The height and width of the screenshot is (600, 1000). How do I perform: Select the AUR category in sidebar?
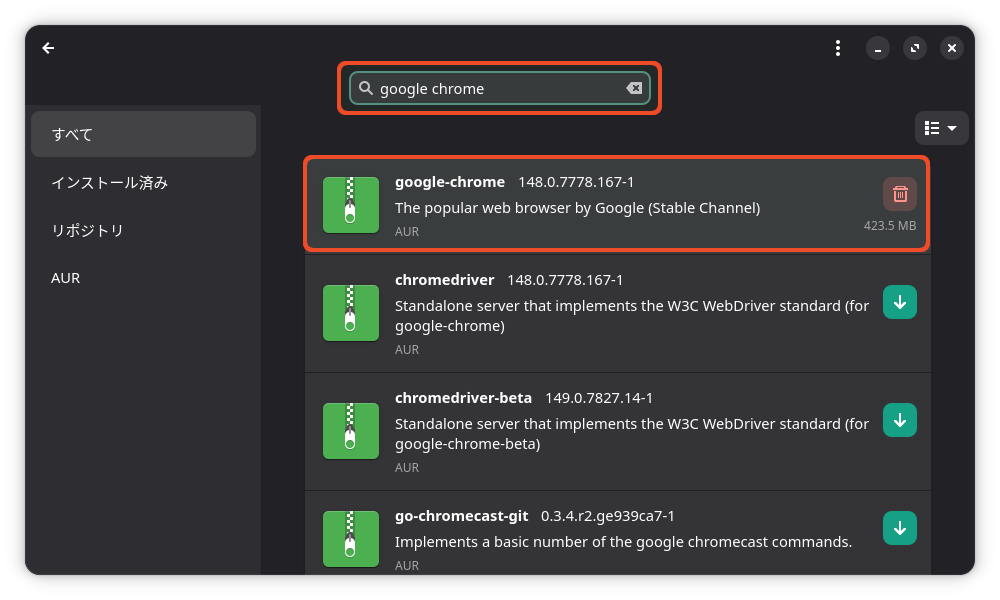(x=143, y=278)
